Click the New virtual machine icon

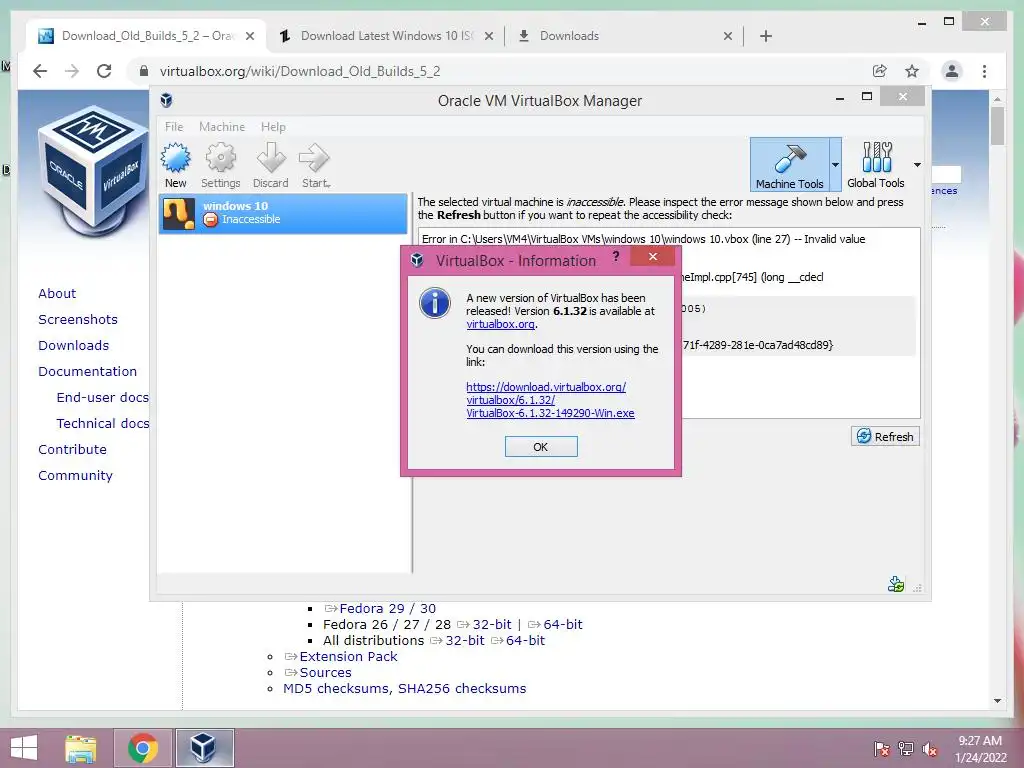tap(176, 166)
